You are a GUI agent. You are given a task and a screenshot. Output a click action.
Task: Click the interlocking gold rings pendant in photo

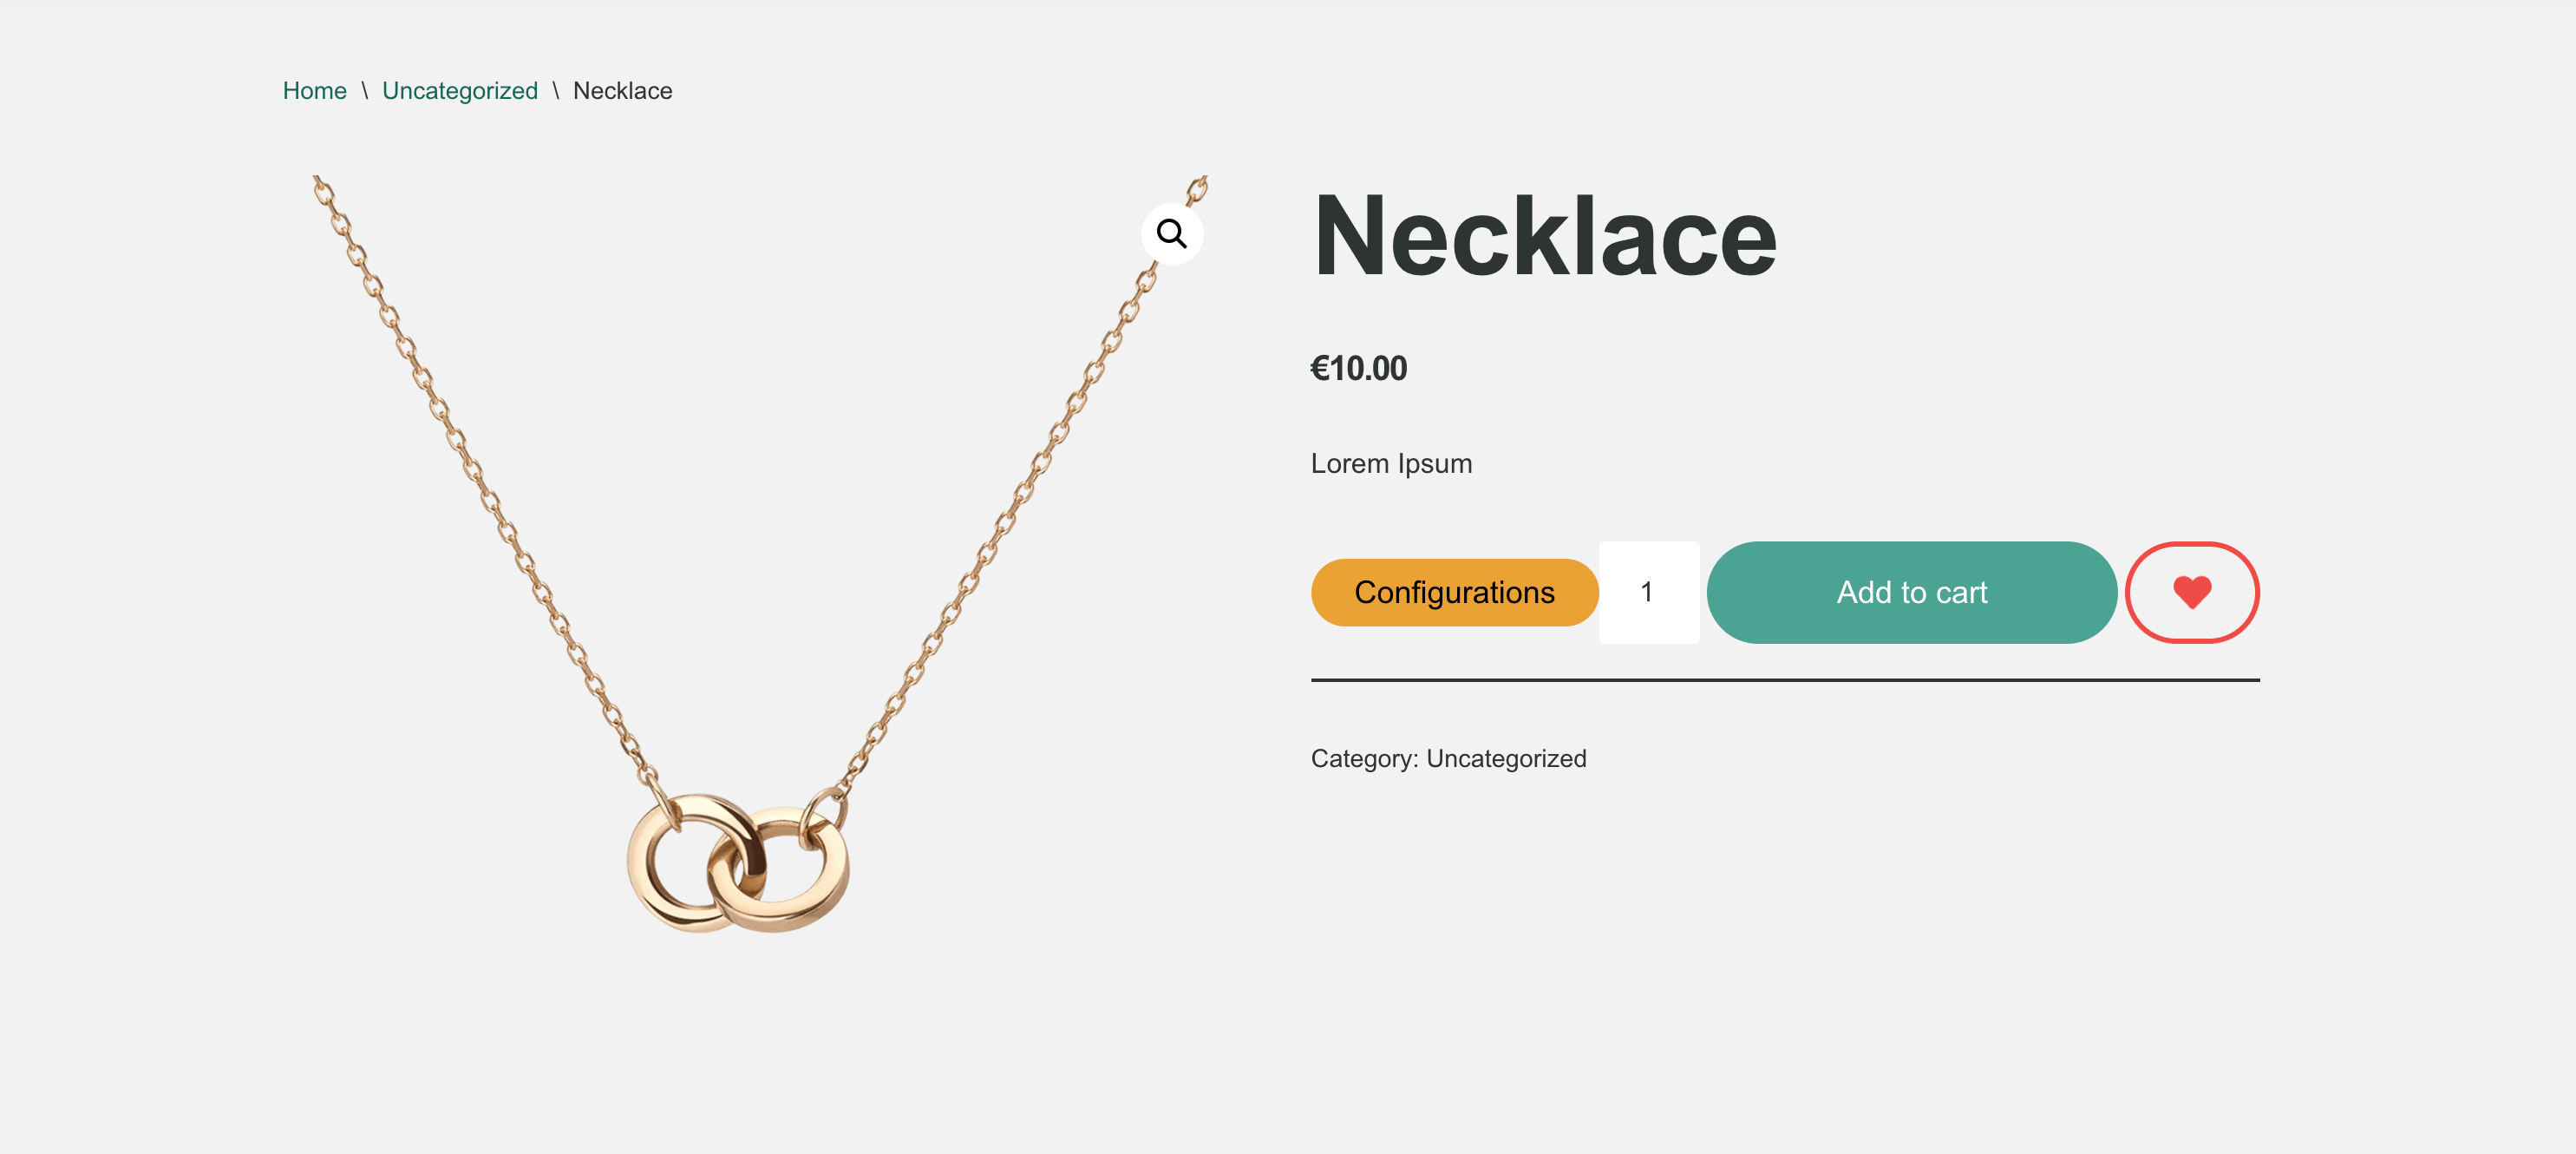(x=738, y=862)
